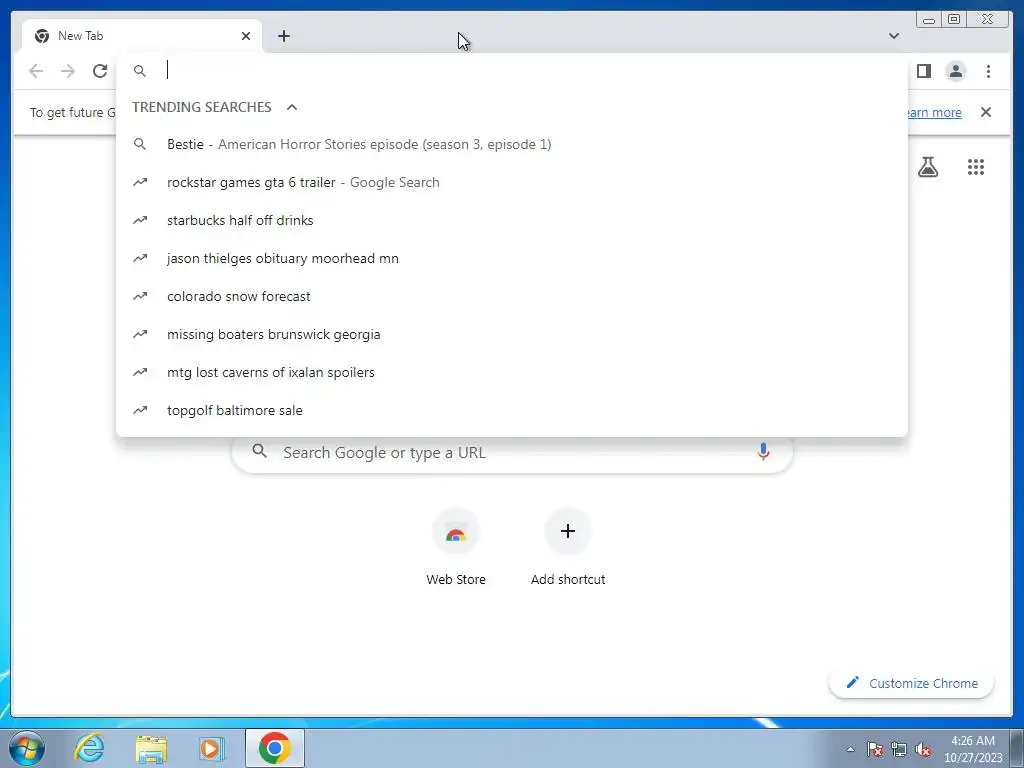Open the Search Labs flask icon
Image resolution: width=1024 pixels, height=768 pixels.
[927, 167]
